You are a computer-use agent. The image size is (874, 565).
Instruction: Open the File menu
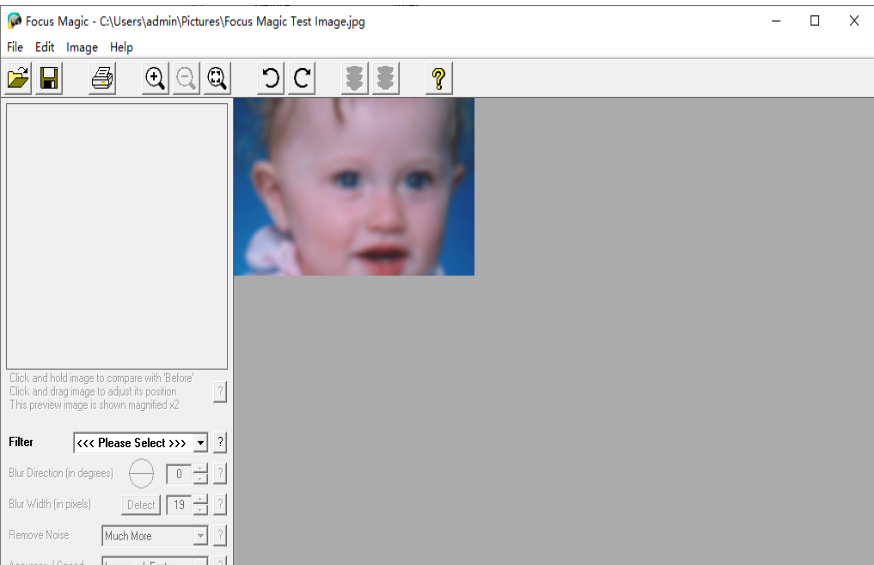[15, 47]
